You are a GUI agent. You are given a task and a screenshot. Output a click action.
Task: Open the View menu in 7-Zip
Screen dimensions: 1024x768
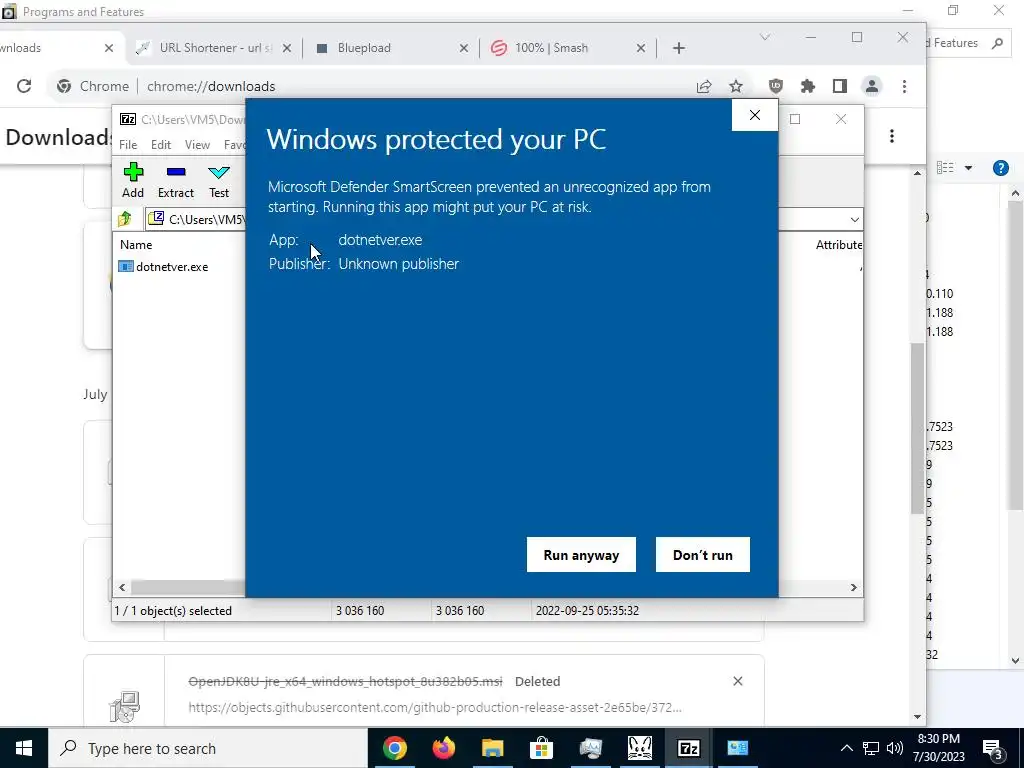[197, 144]
